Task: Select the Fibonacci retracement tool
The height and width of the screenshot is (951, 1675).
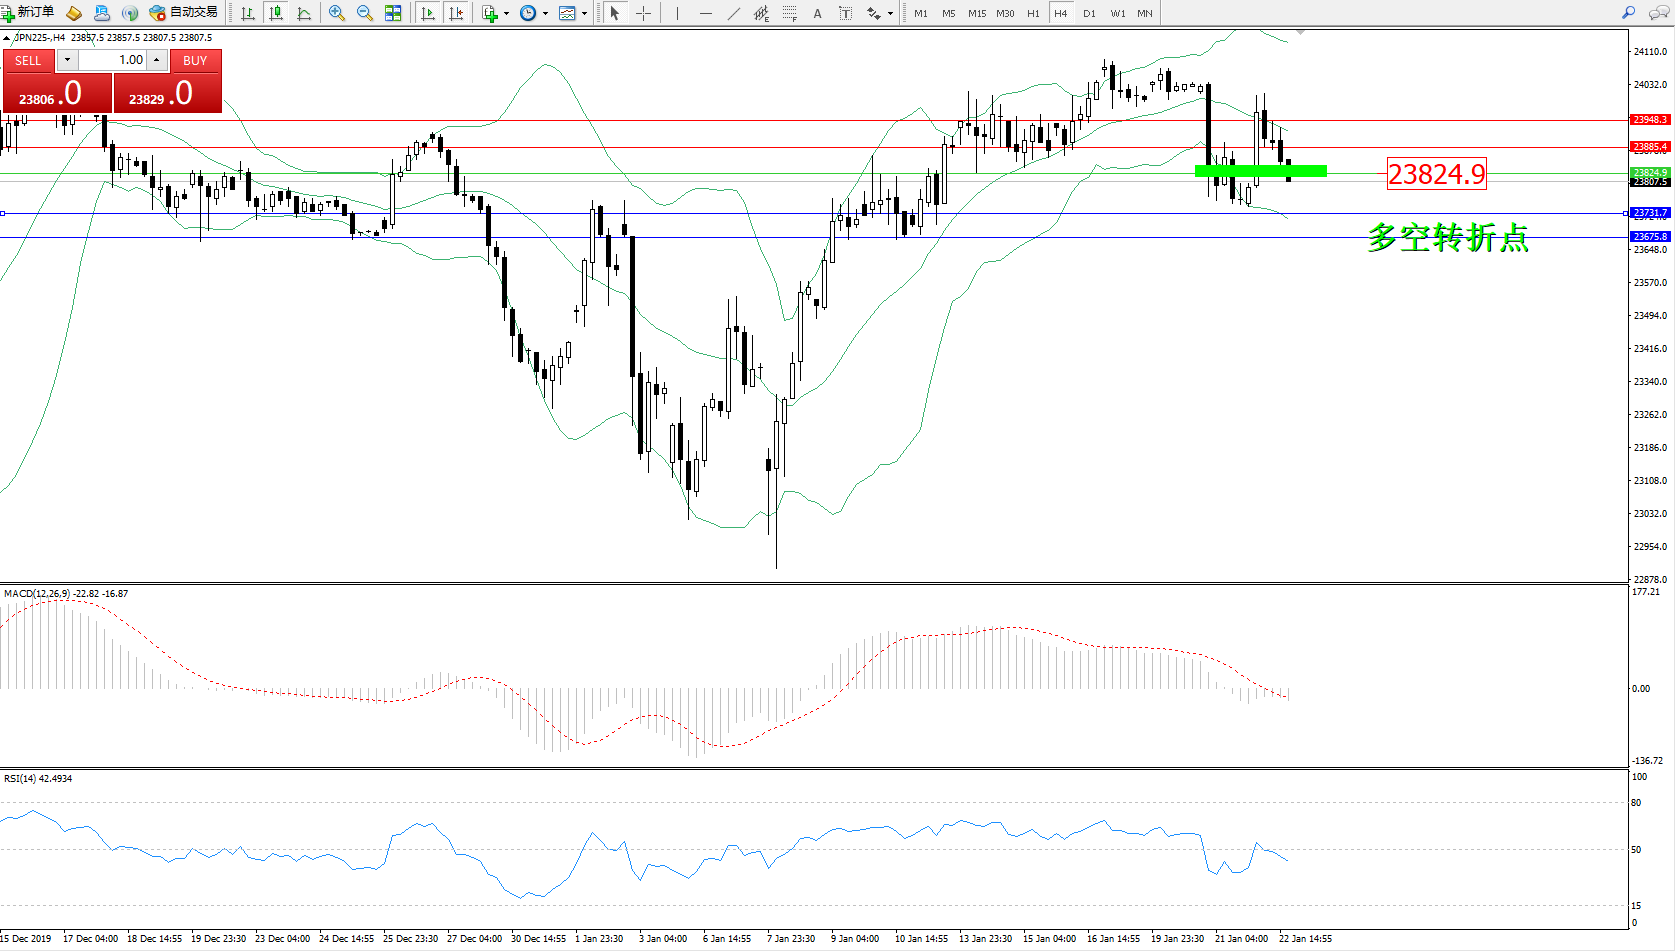Action: (x=790, y=13)
